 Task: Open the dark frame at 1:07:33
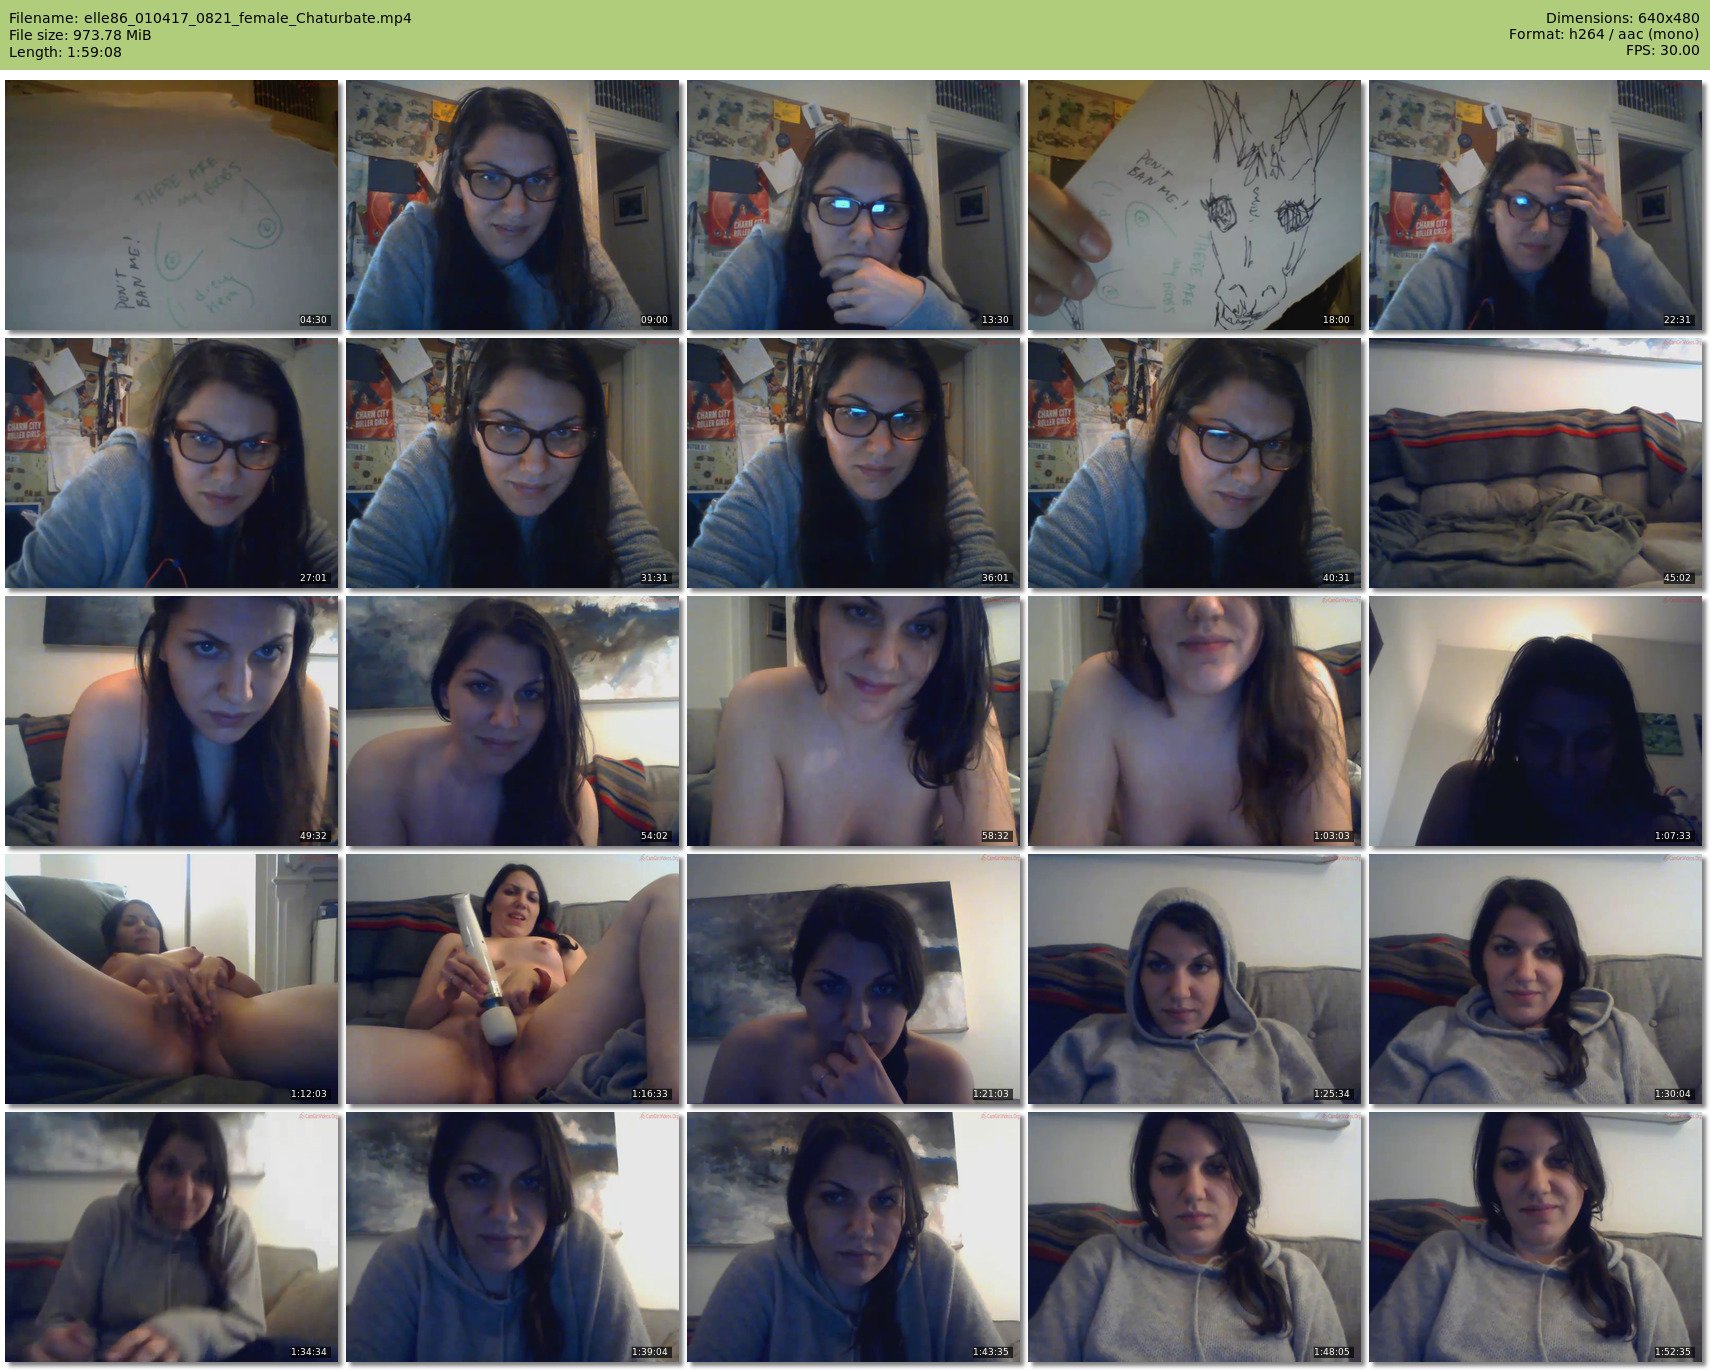(1535, 721)
